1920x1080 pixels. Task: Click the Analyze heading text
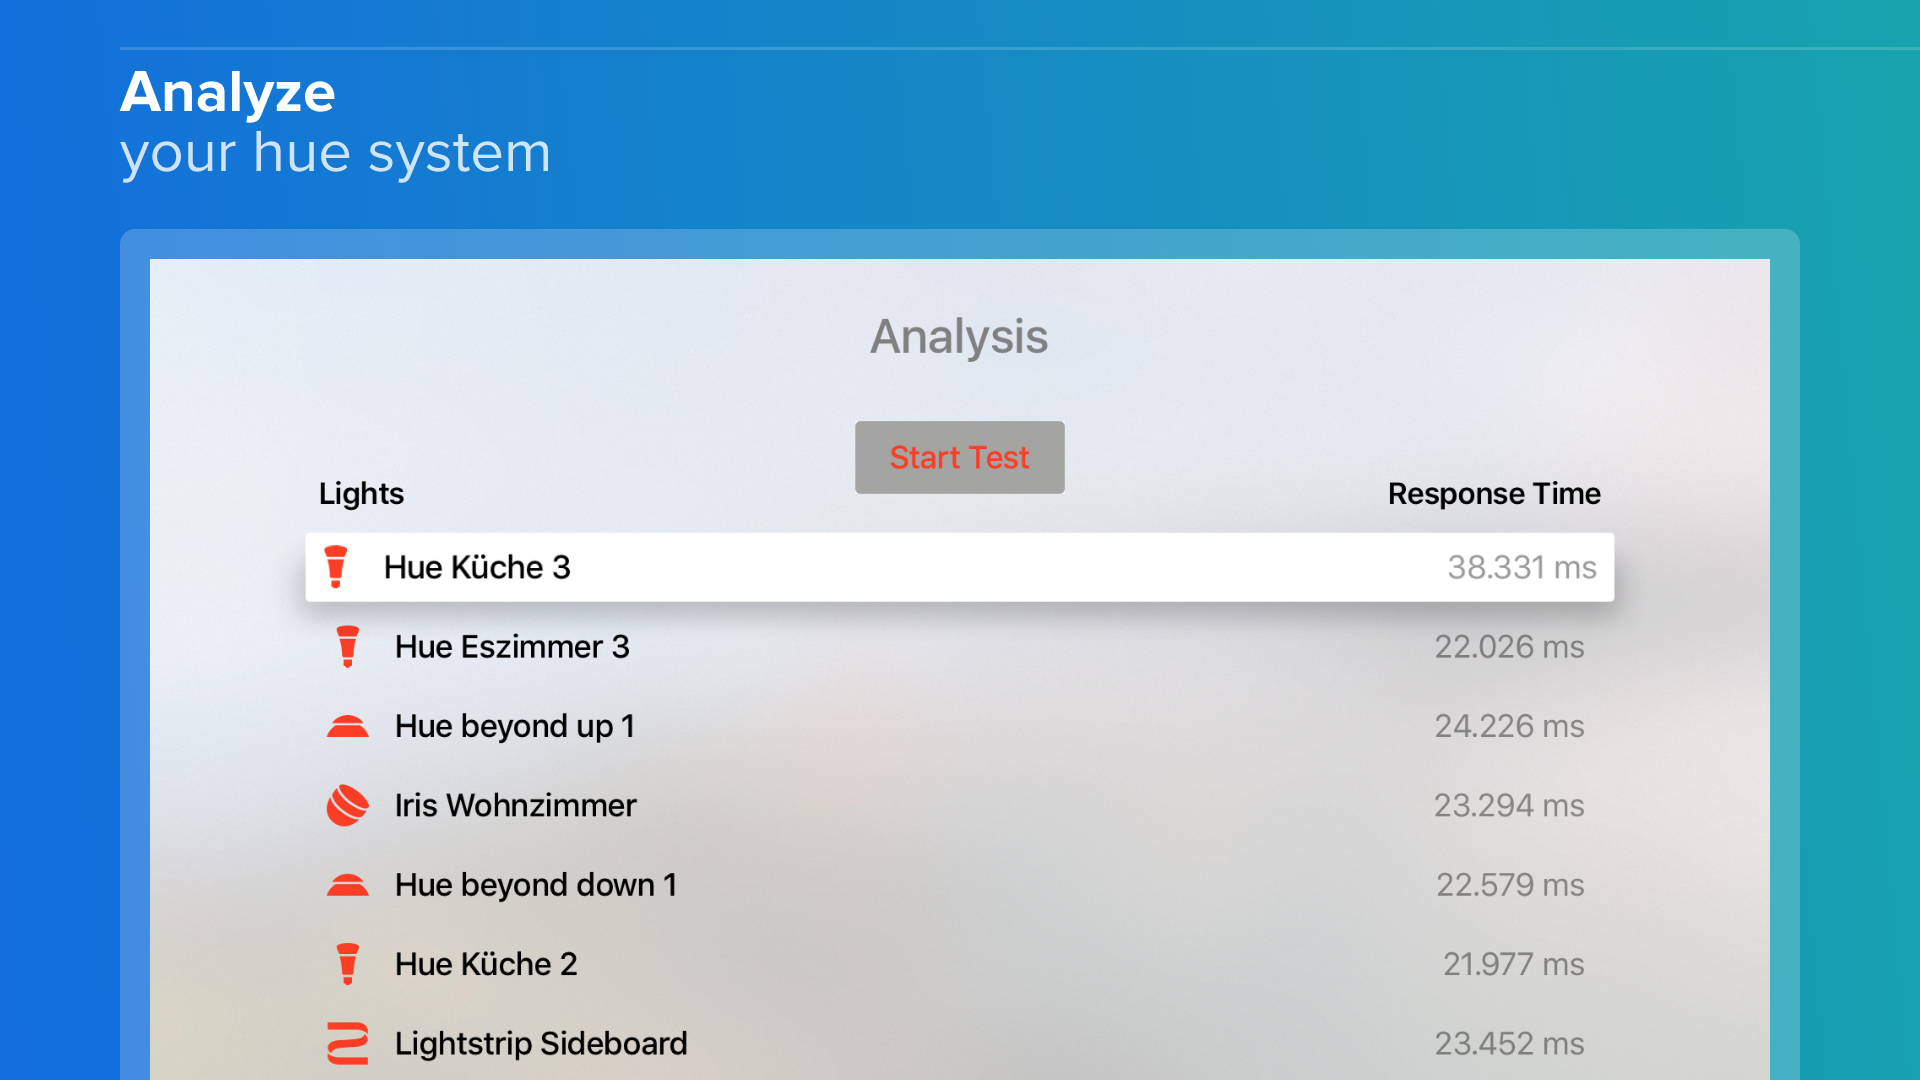228,94
